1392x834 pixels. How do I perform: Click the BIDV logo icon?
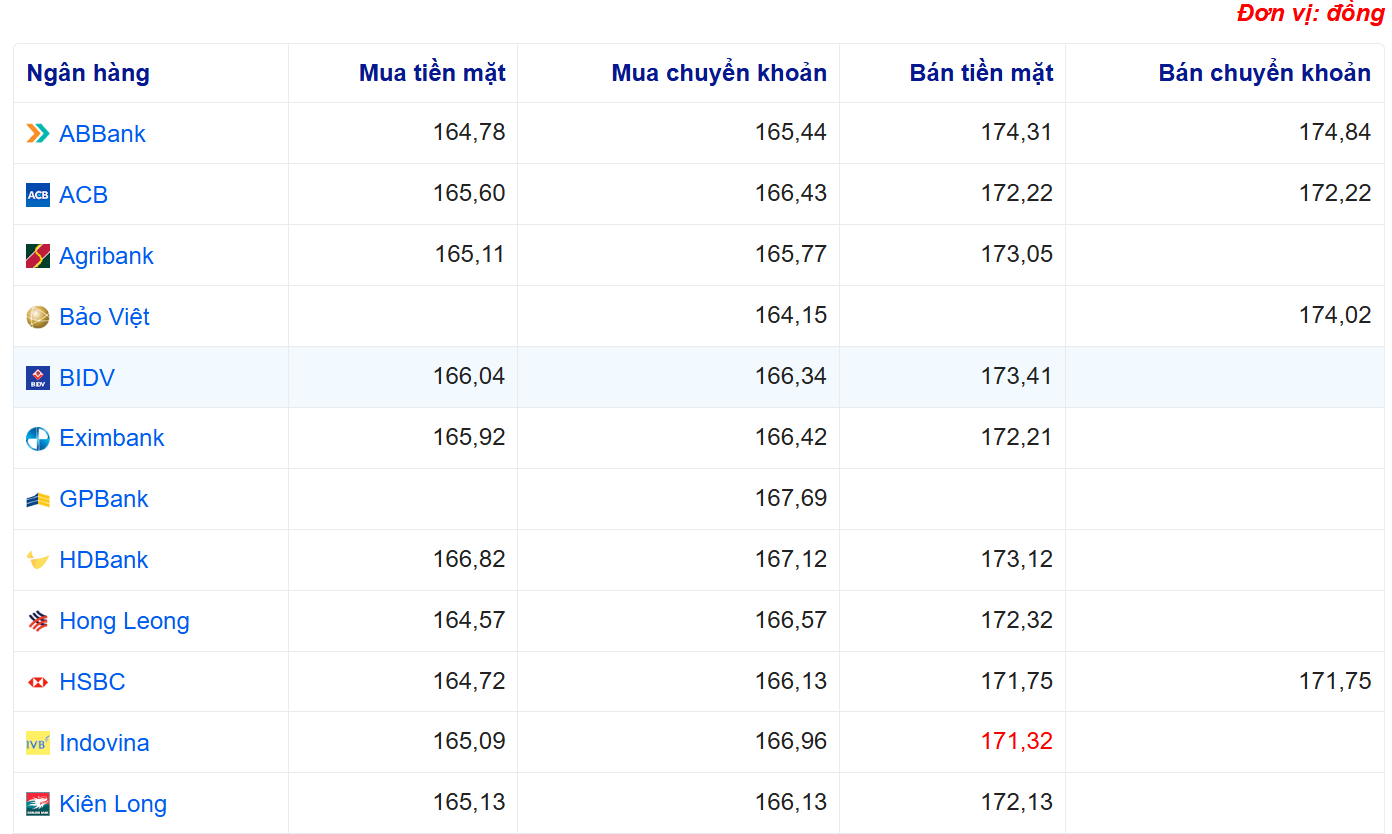tap(38, 378)
